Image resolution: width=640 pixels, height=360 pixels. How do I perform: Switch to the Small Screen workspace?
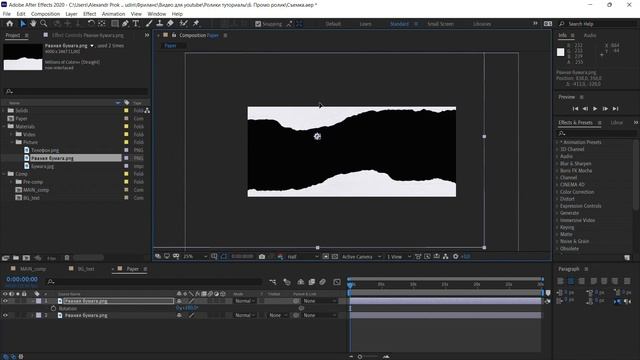tap(440, 24)
